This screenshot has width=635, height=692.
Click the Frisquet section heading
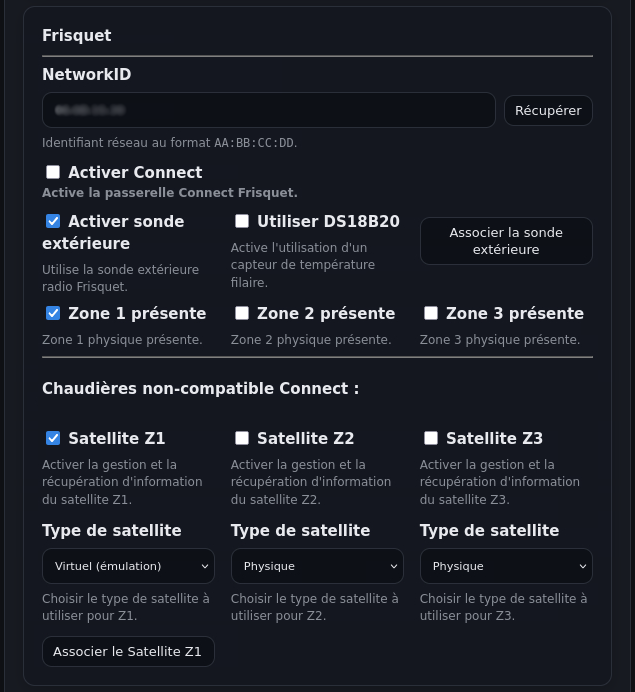pyautogui.click(x=77, y=36)
